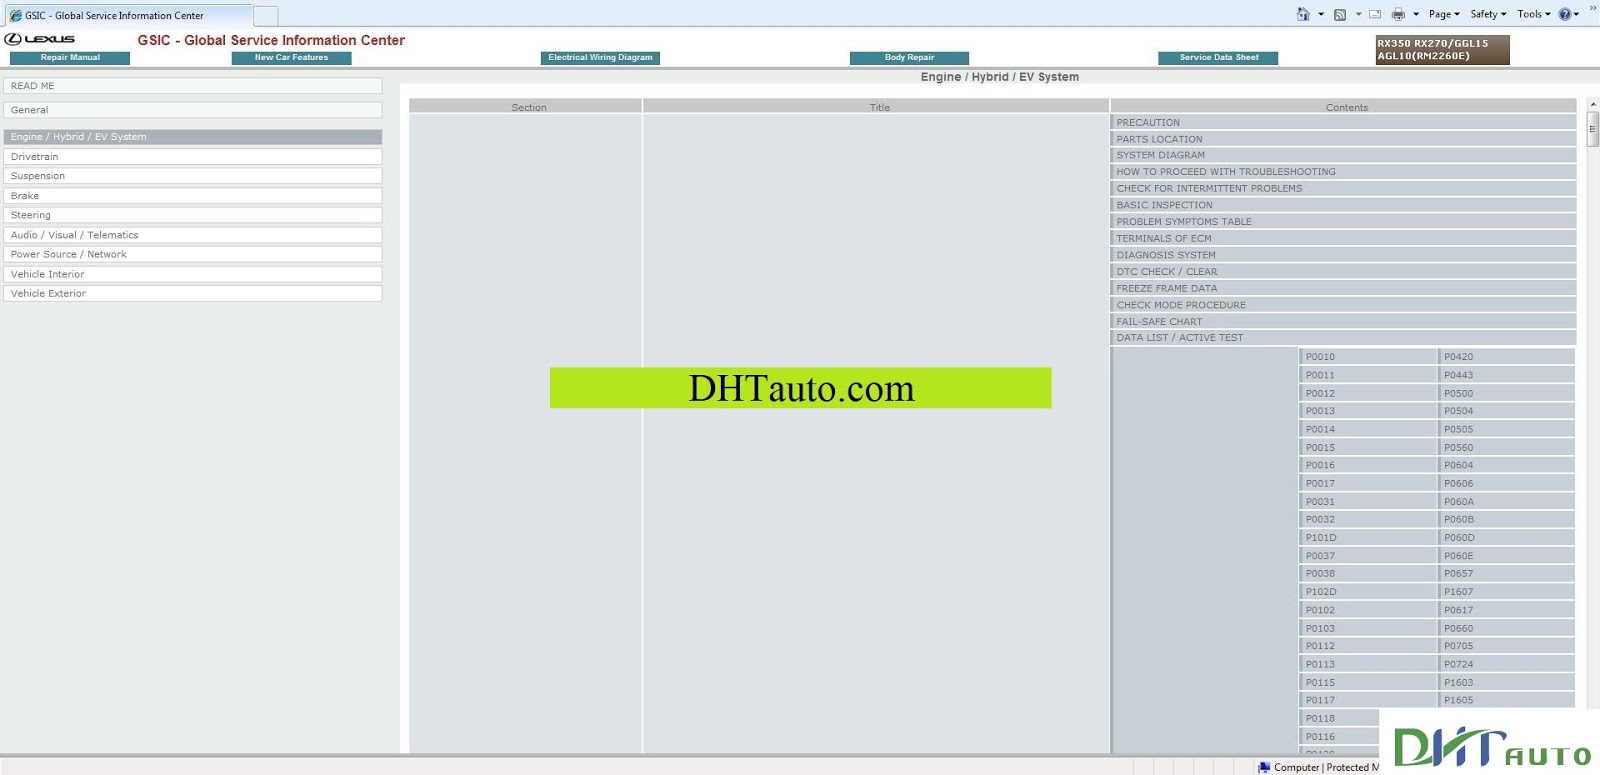Open the Print dropdown arrow
This screenshot has width=1600, height=775.
pos(1416,14)
